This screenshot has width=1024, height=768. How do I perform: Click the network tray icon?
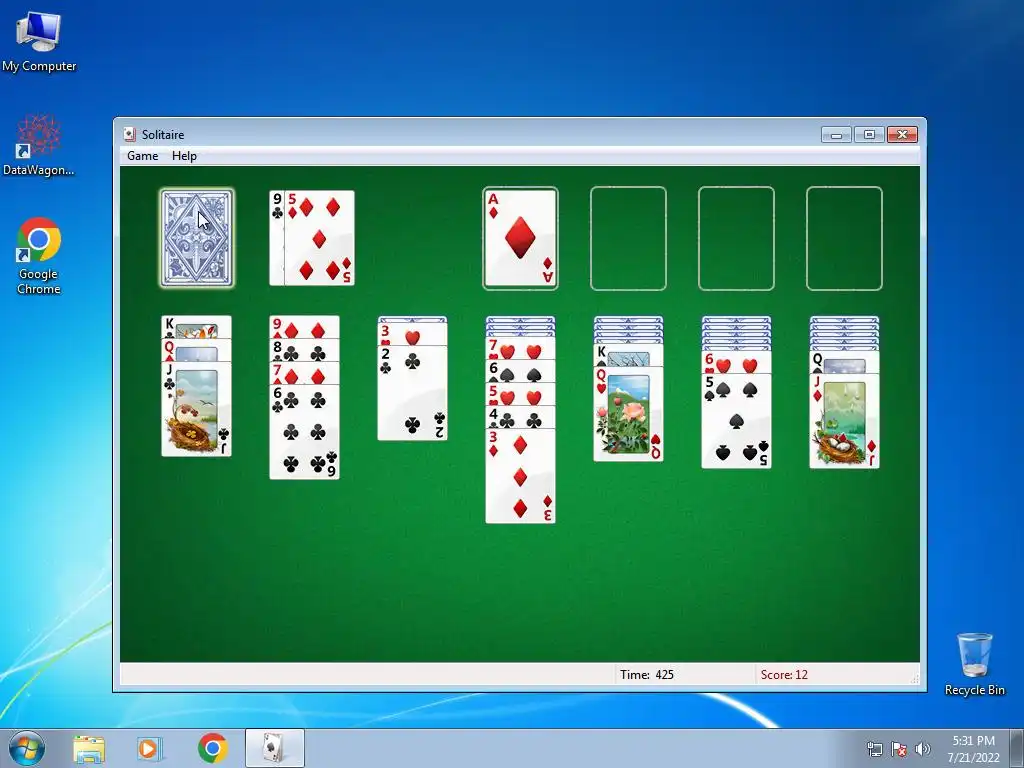874,749
